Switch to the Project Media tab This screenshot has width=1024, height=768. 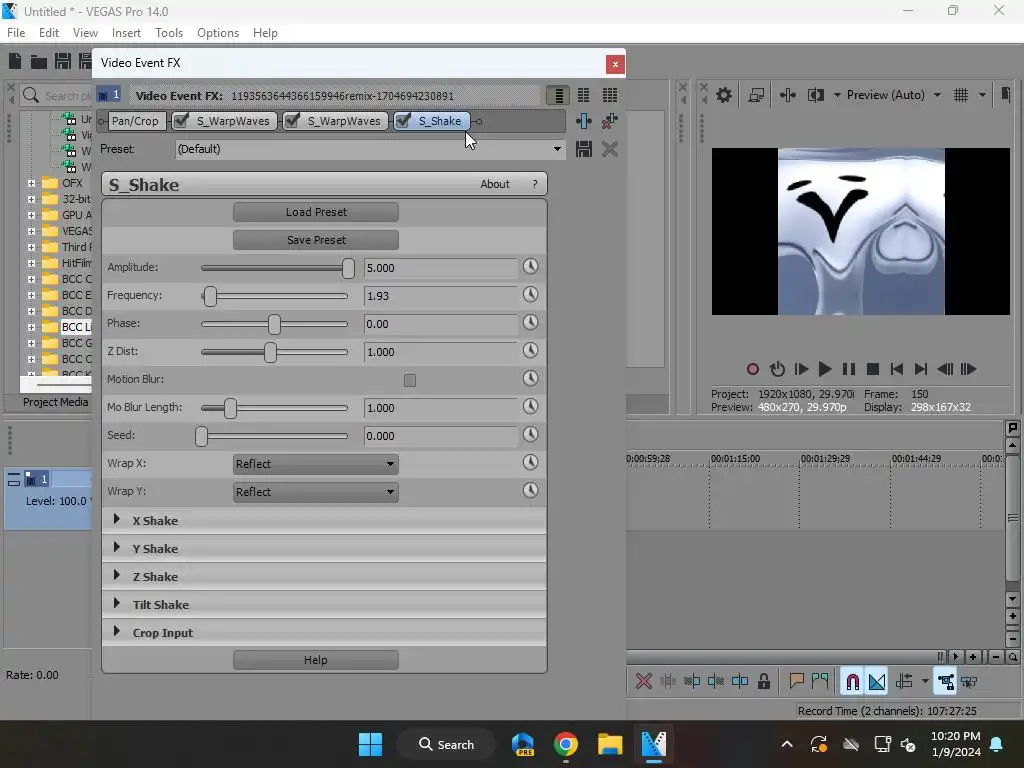coord(56,402)
